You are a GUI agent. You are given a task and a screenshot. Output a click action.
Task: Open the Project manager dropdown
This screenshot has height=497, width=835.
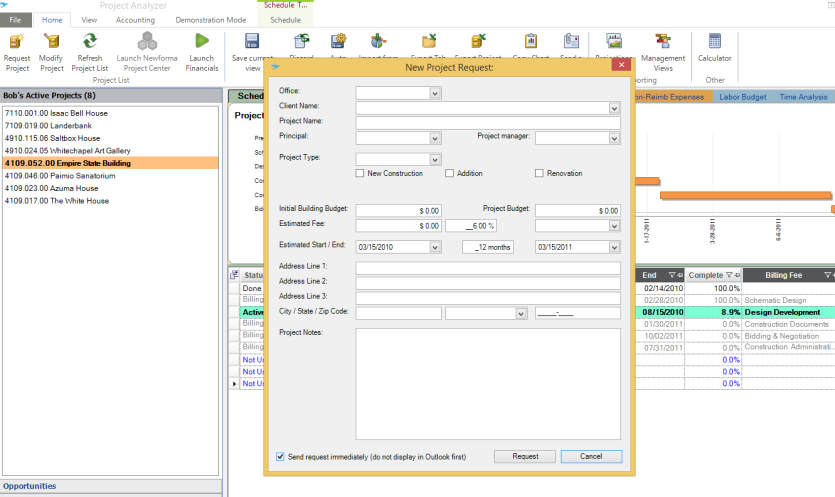pos(615,138)
